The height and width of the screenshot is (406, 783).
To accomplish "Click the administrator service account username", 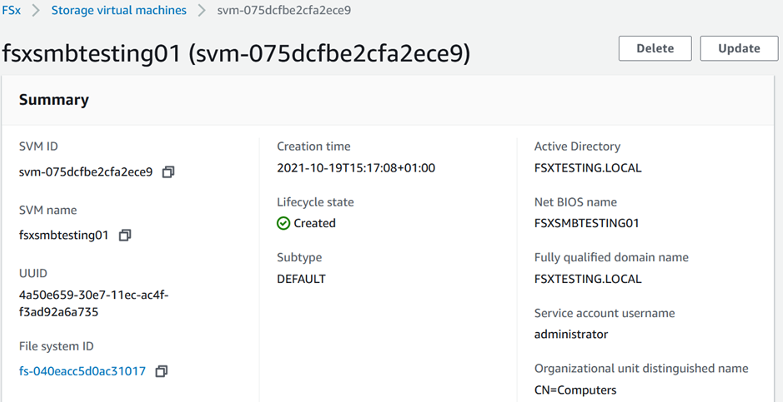I will click(571, 334).
